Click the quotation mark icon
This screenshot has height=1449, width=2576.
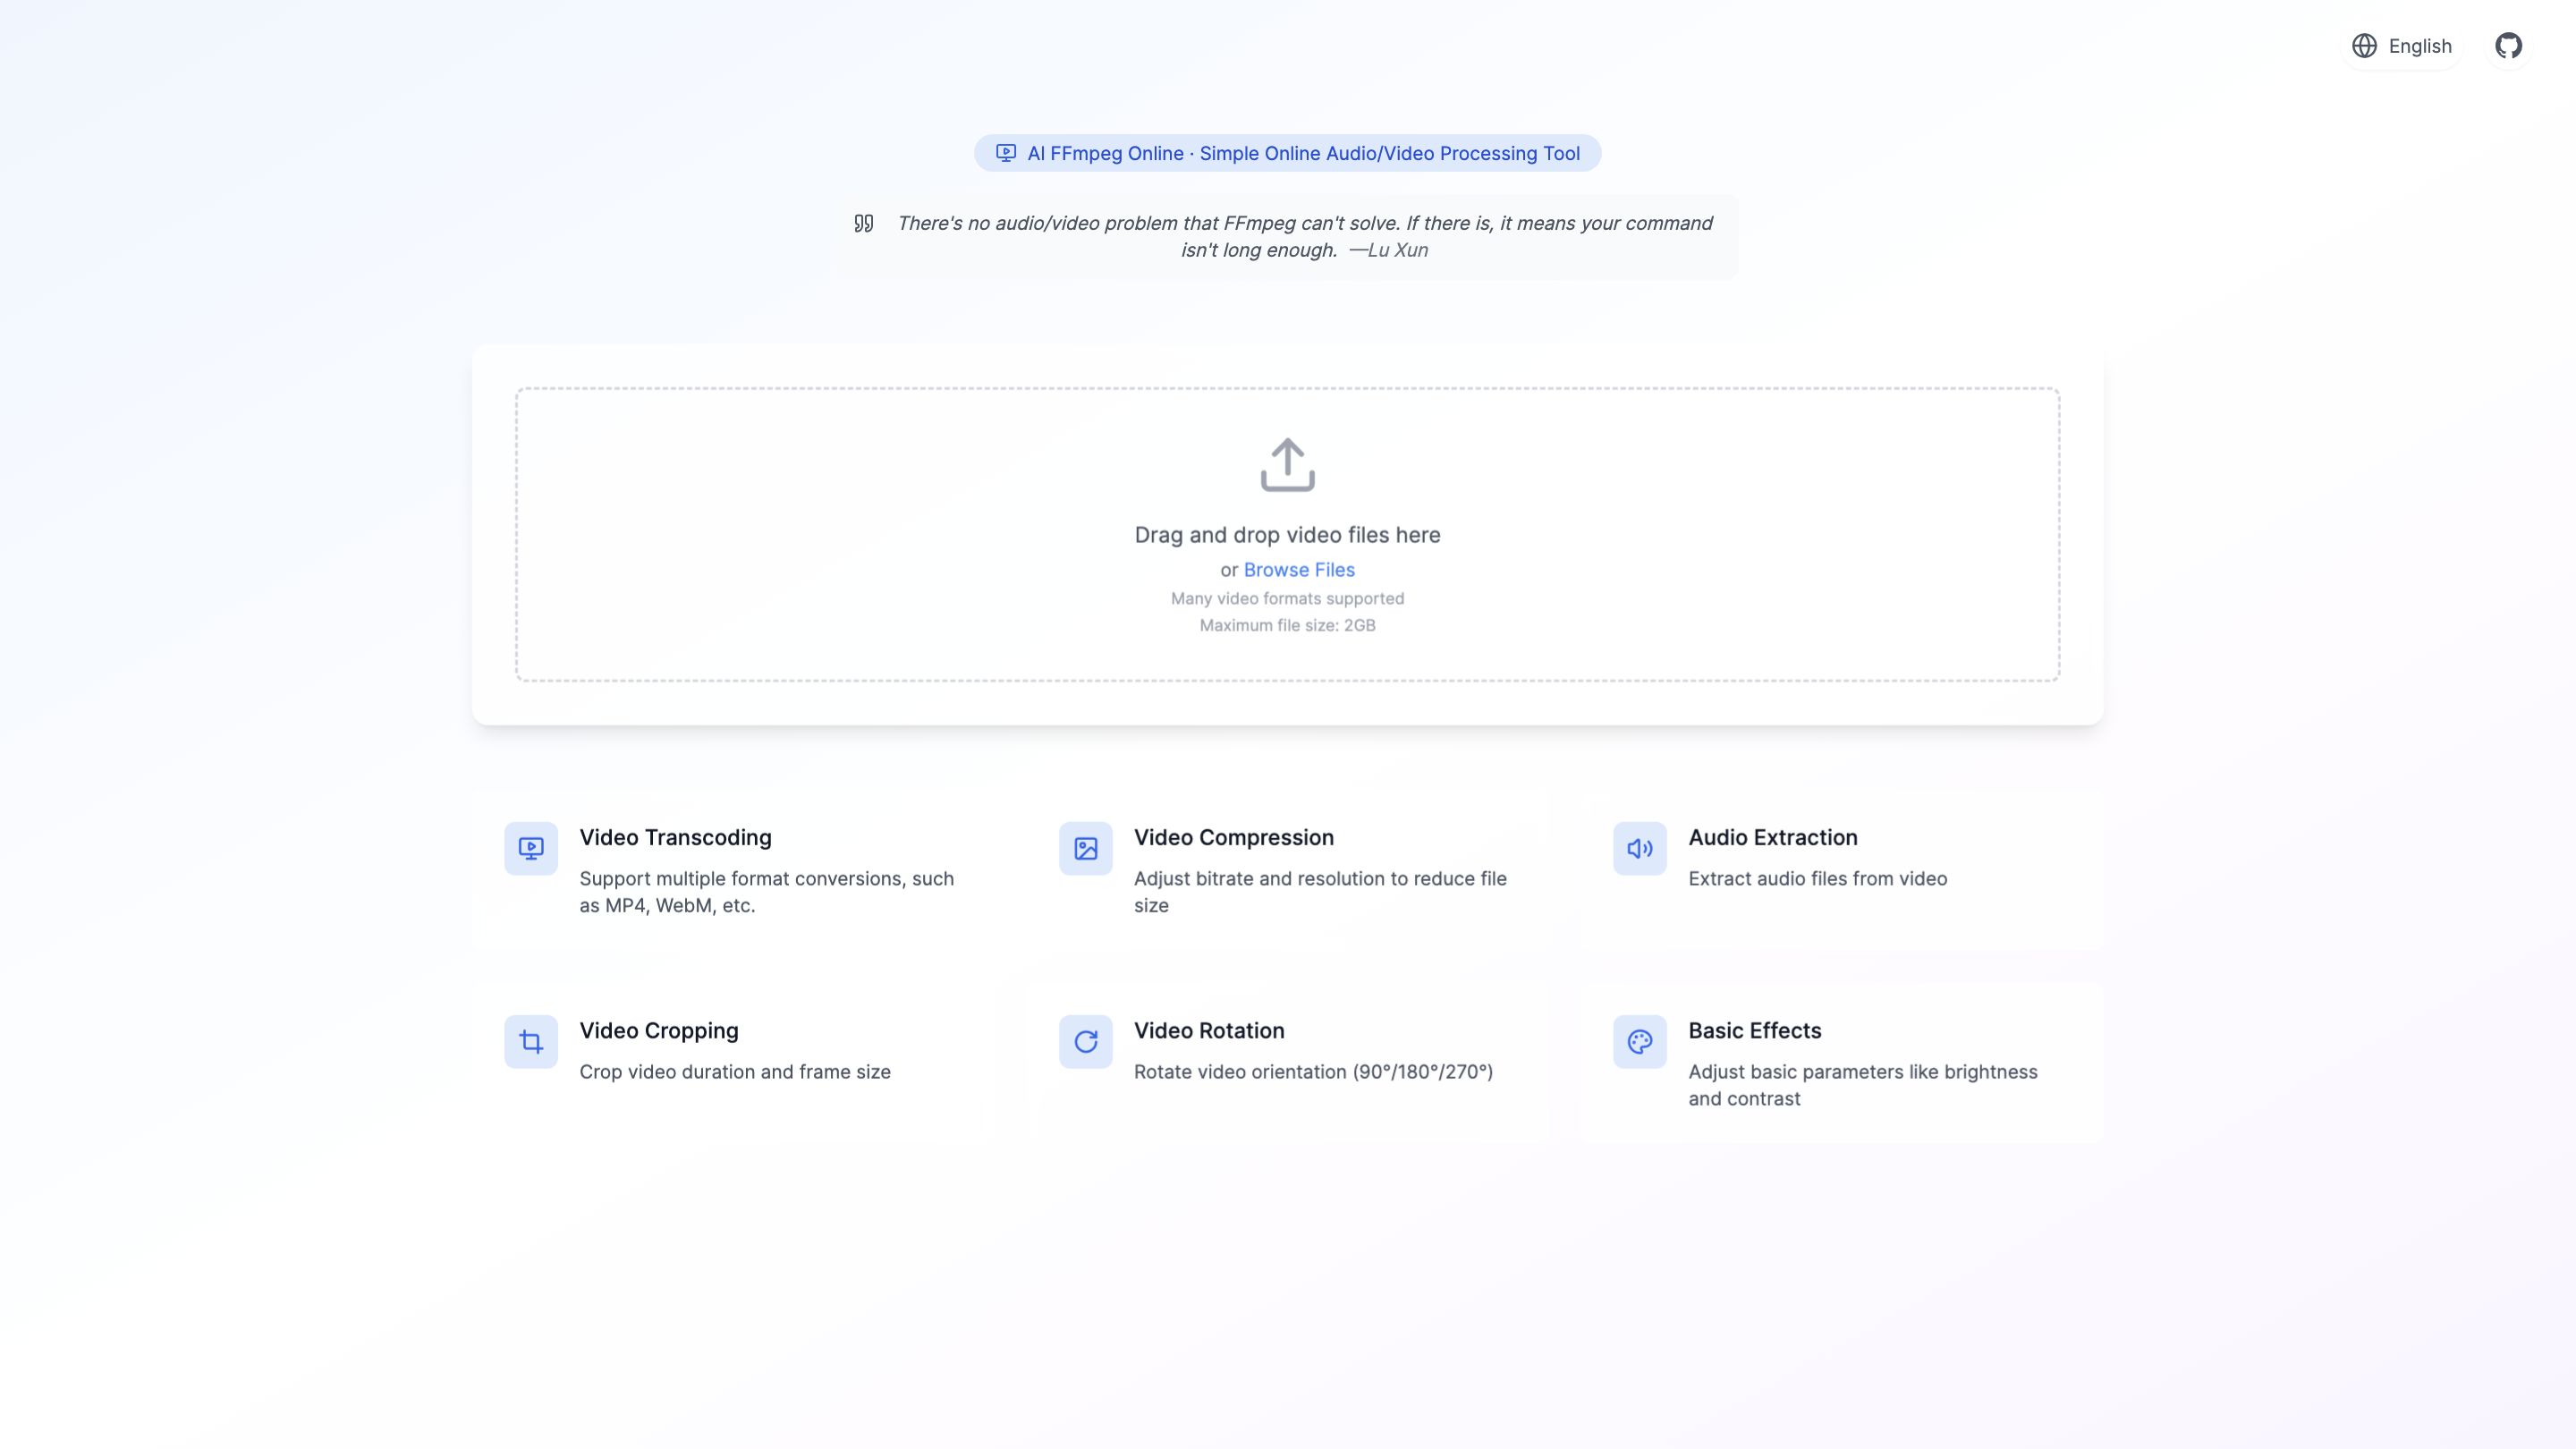(864, 223)
